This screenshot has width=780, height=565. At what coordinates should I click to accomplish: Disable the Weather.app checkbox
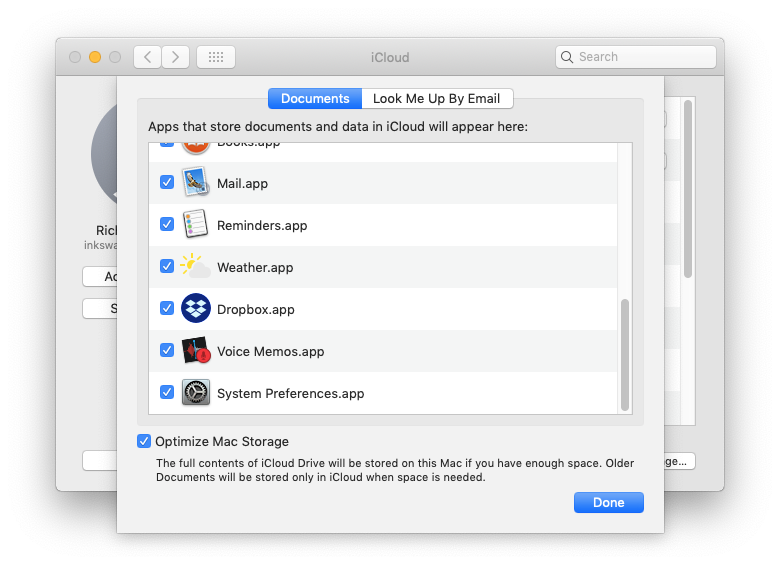[167, 266]
